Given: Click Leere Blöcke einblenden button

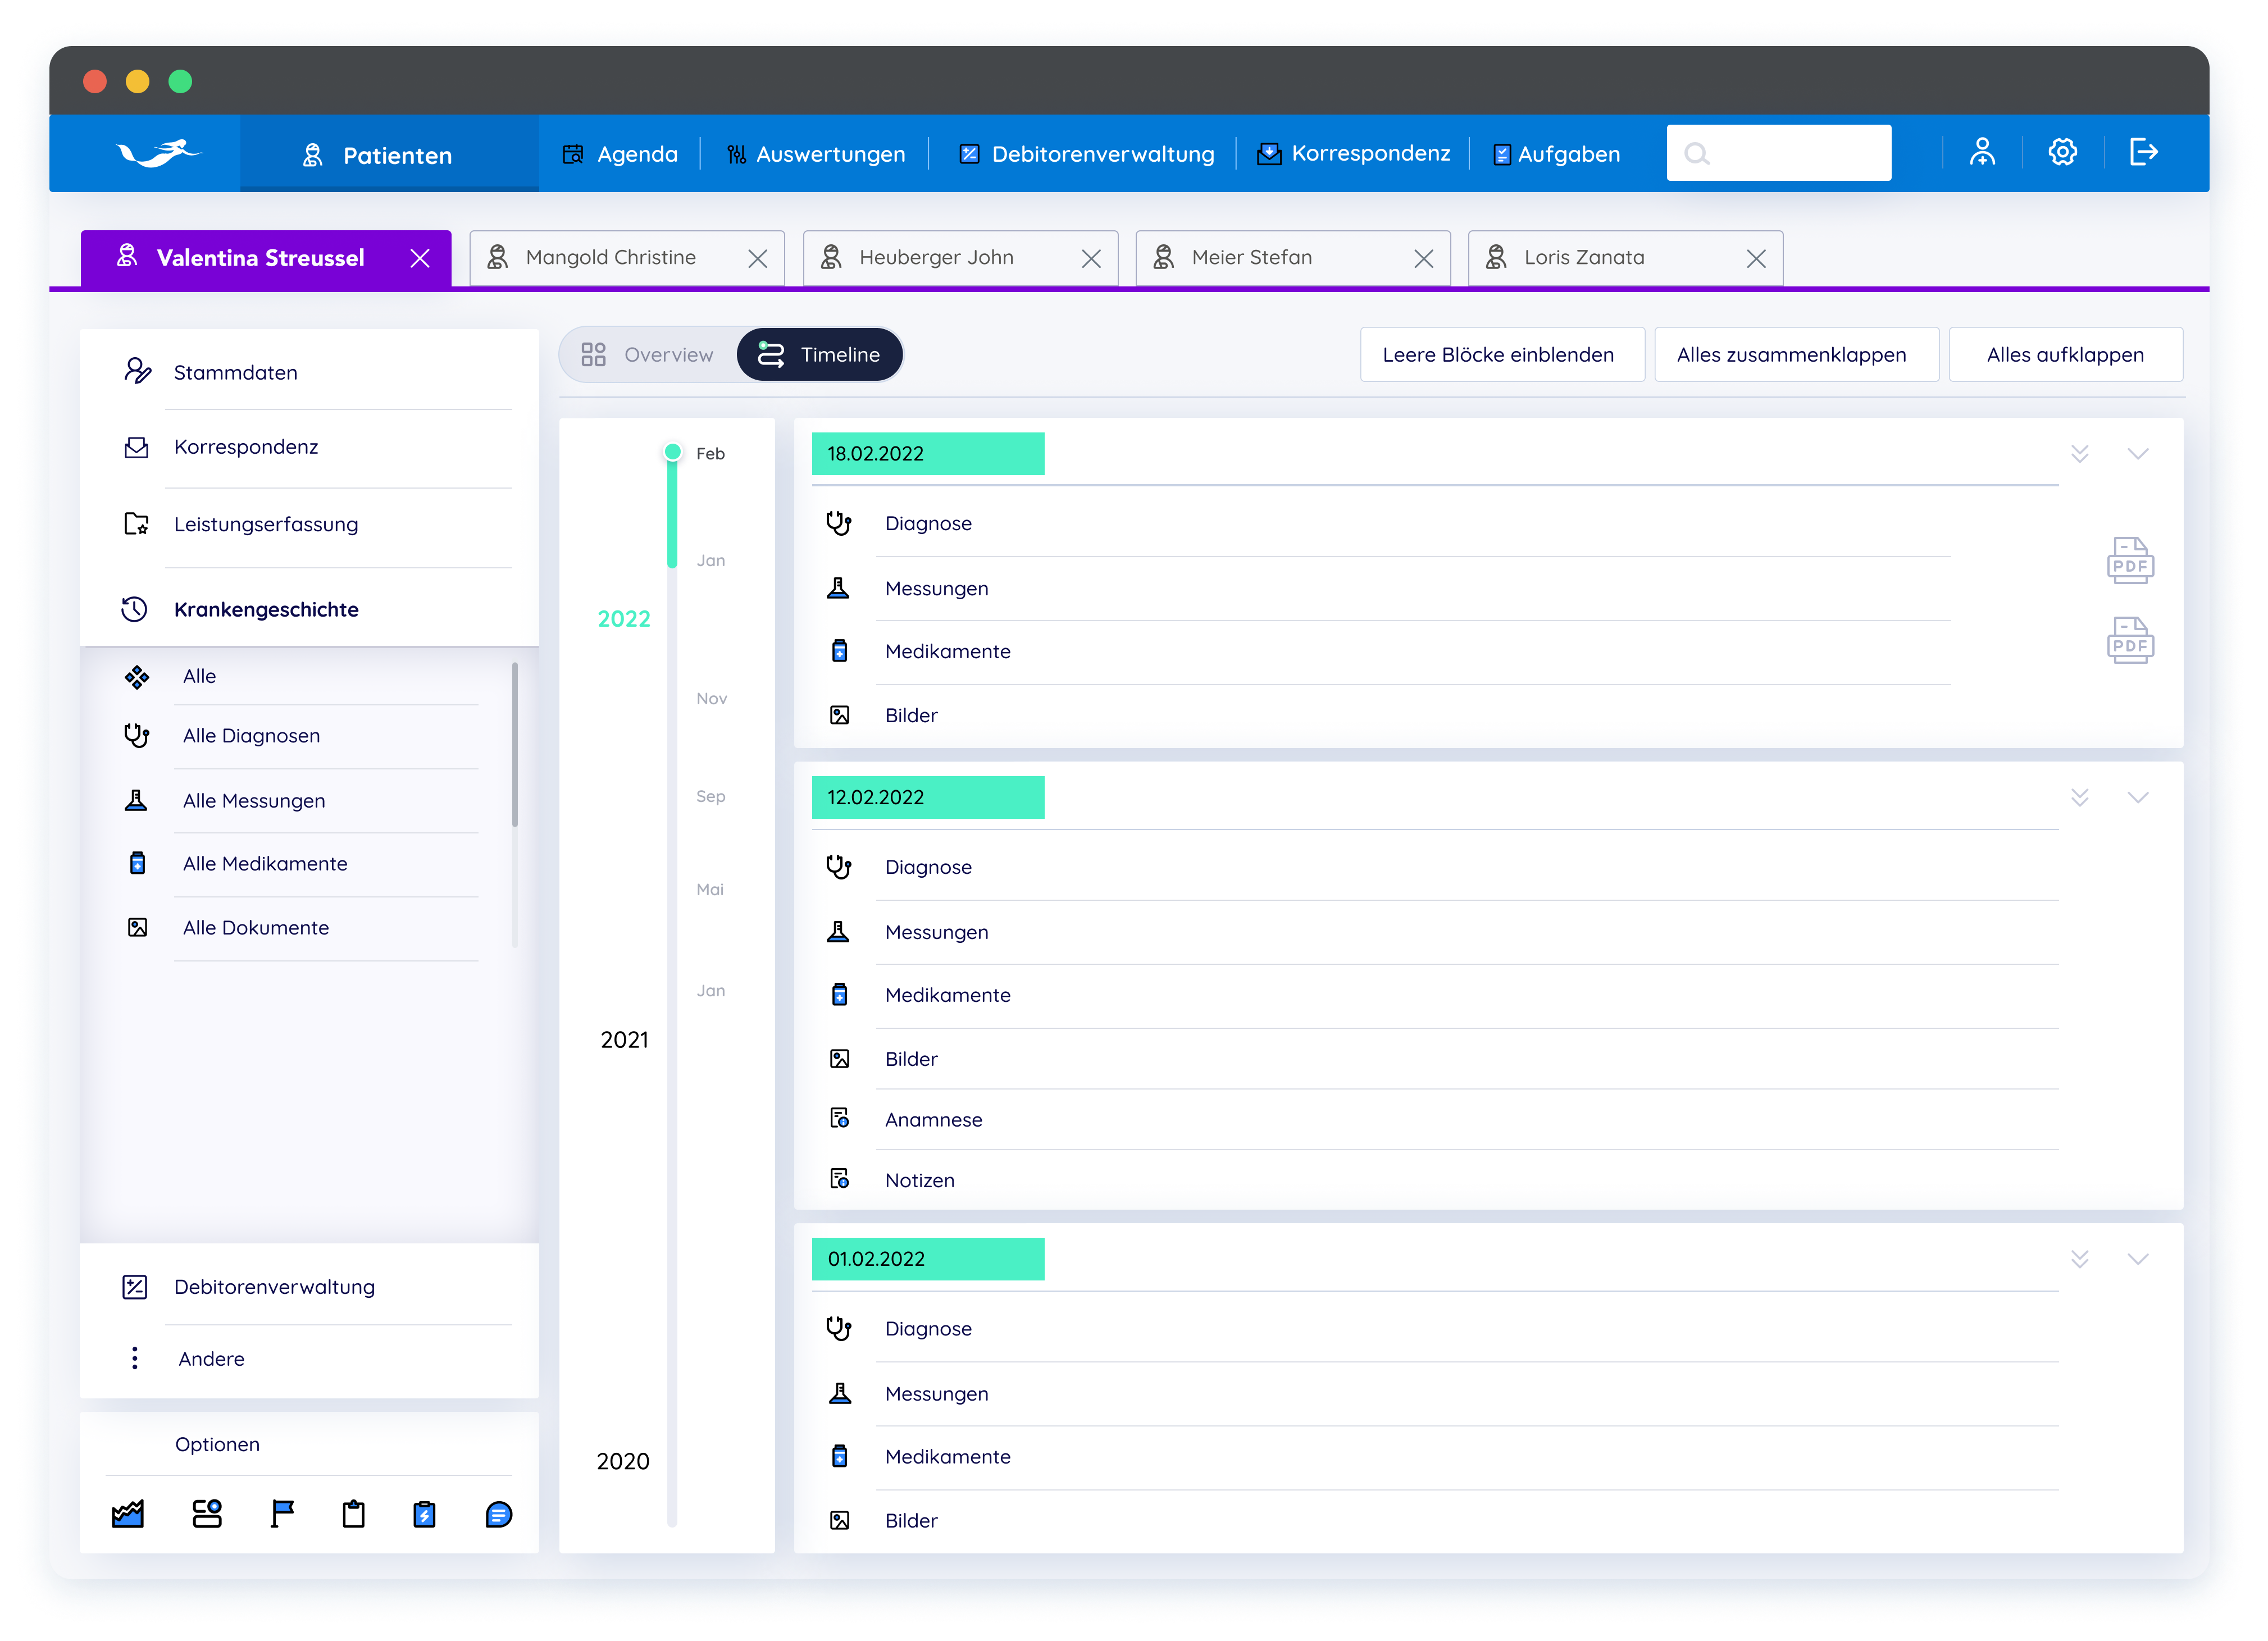Looking at the screenshot, I should [x=1501, y=355].
